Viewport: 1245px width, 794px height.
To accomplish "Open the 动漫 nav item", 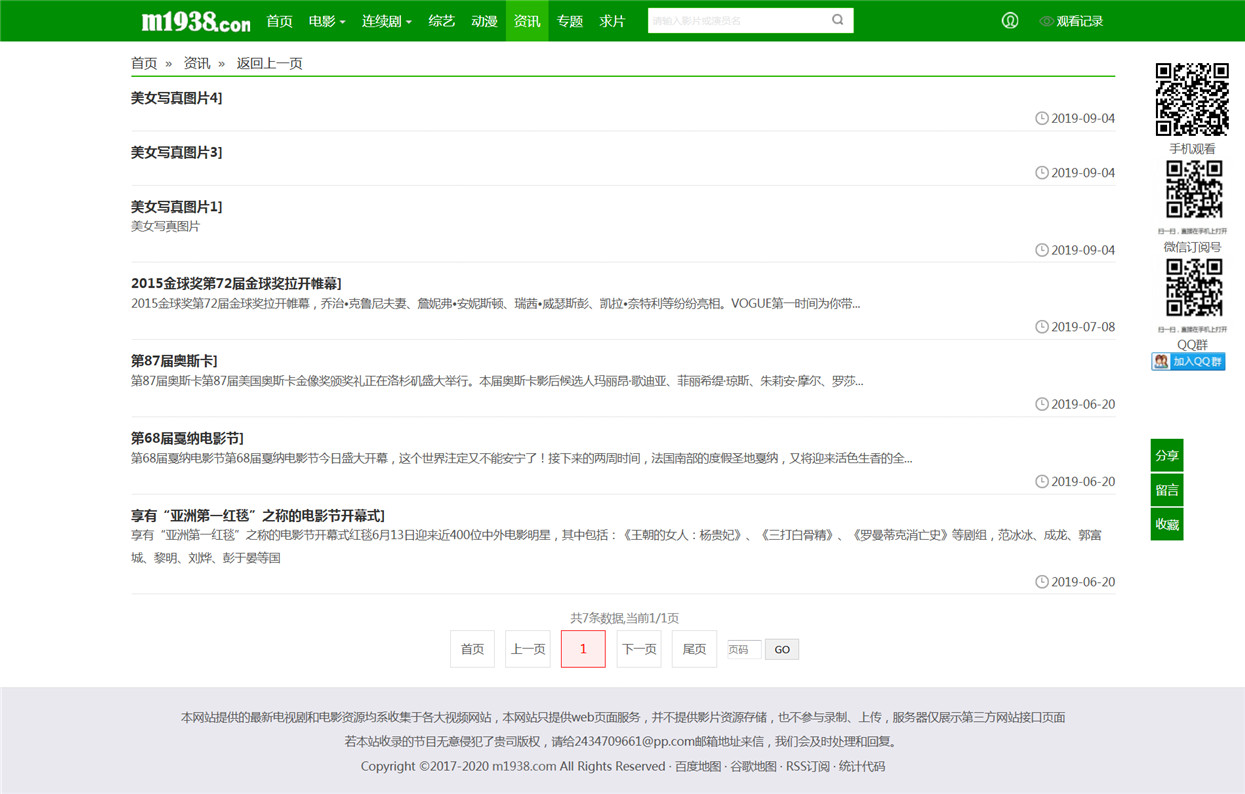I will click(484, 21).
